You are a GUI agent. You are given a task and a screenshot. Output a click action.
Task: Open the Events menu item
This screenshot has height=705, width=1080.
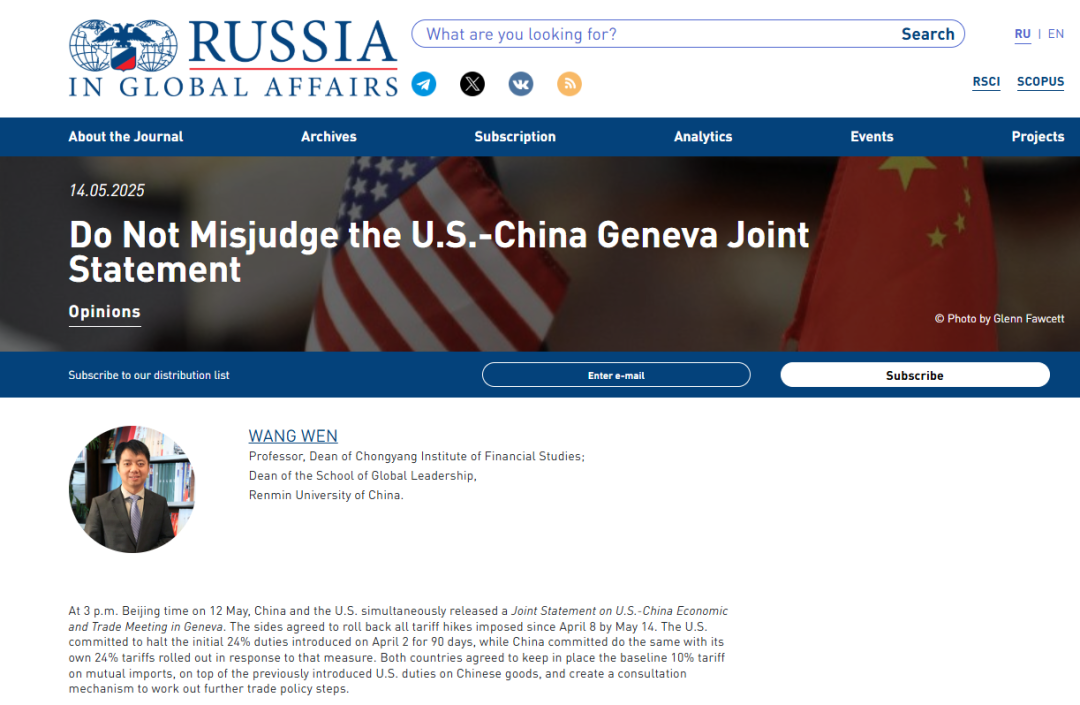(872, 137)
